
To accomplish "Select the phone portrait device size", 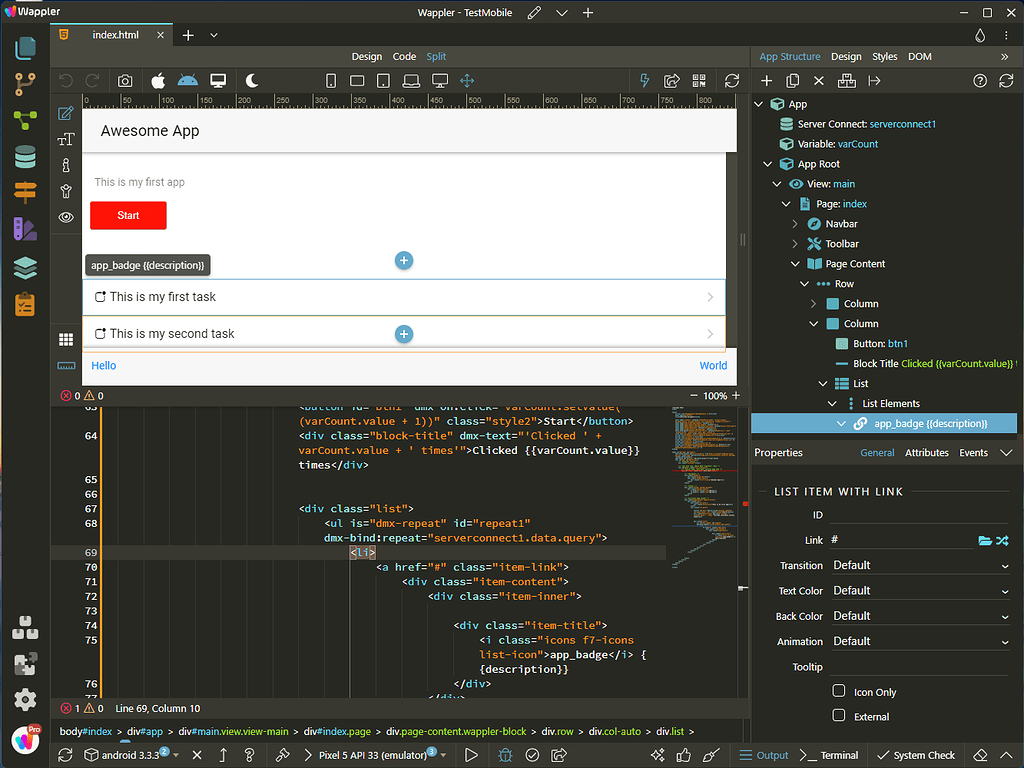I will tap(331, 81).
